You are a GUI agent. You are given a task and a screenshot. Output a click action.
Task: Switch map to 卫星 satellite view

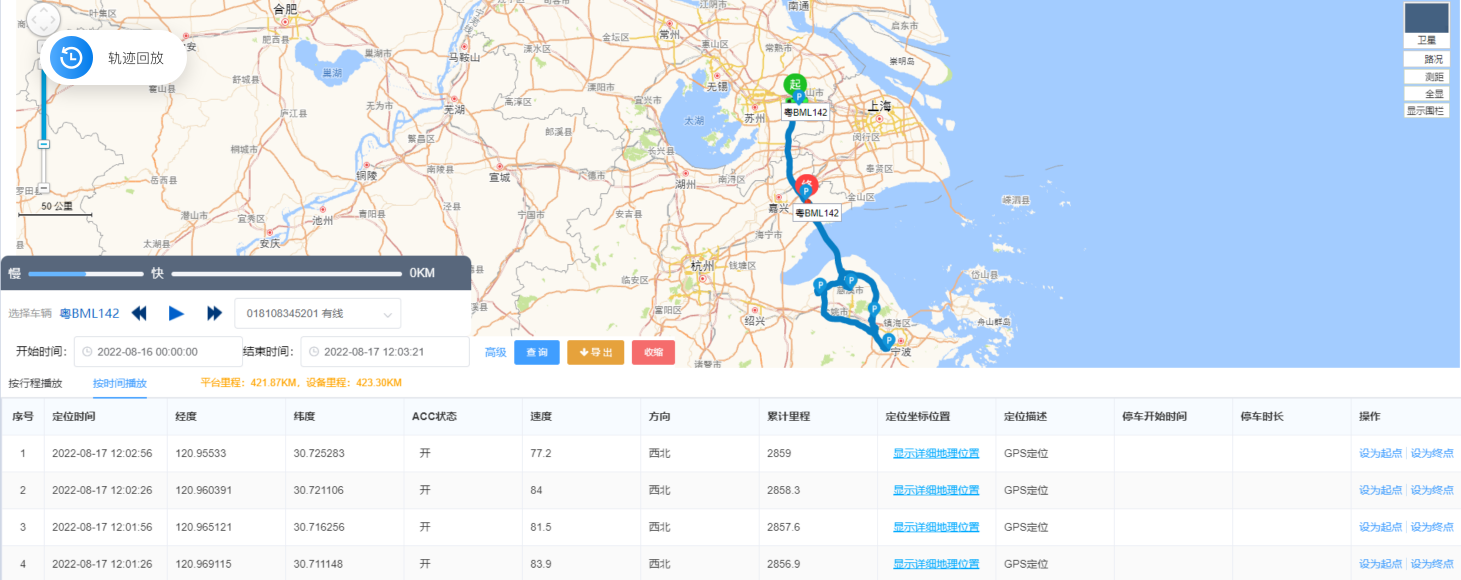[1426, 40]
